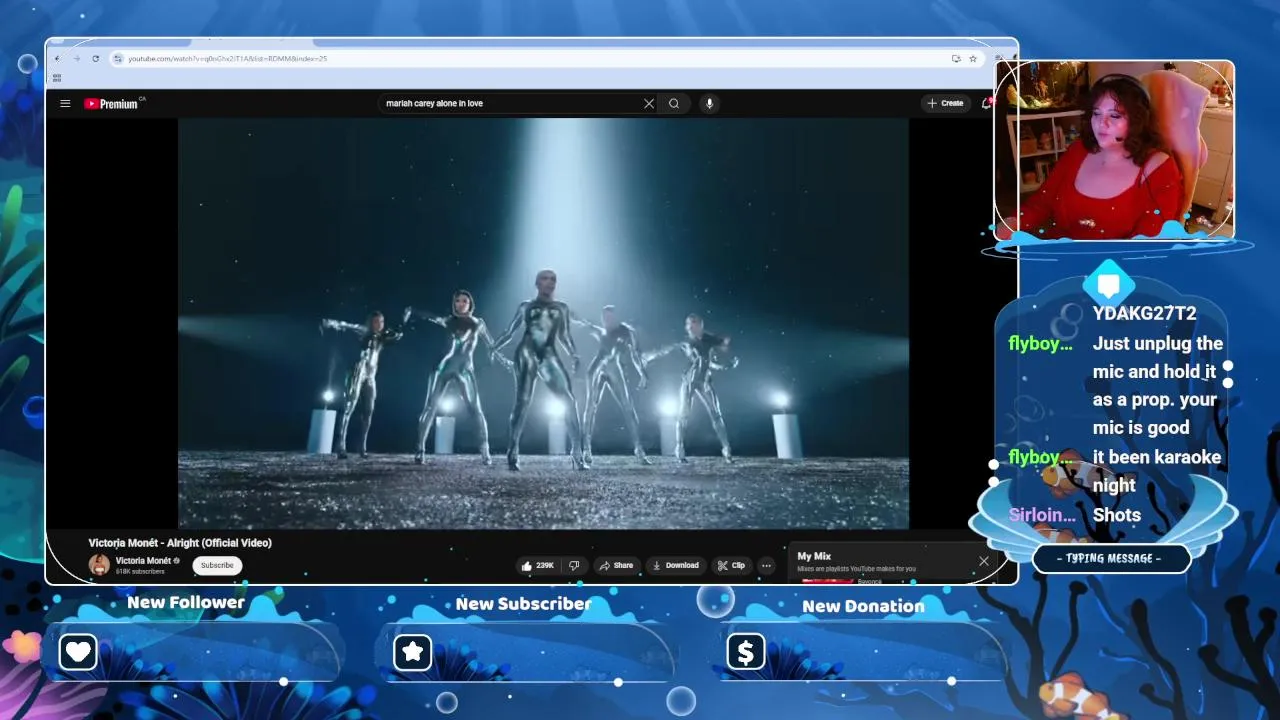This screenshot has width=1280, height=720.
Task: Click chat message 'Just unplug the mic'
Action: tap(1157, 385)
